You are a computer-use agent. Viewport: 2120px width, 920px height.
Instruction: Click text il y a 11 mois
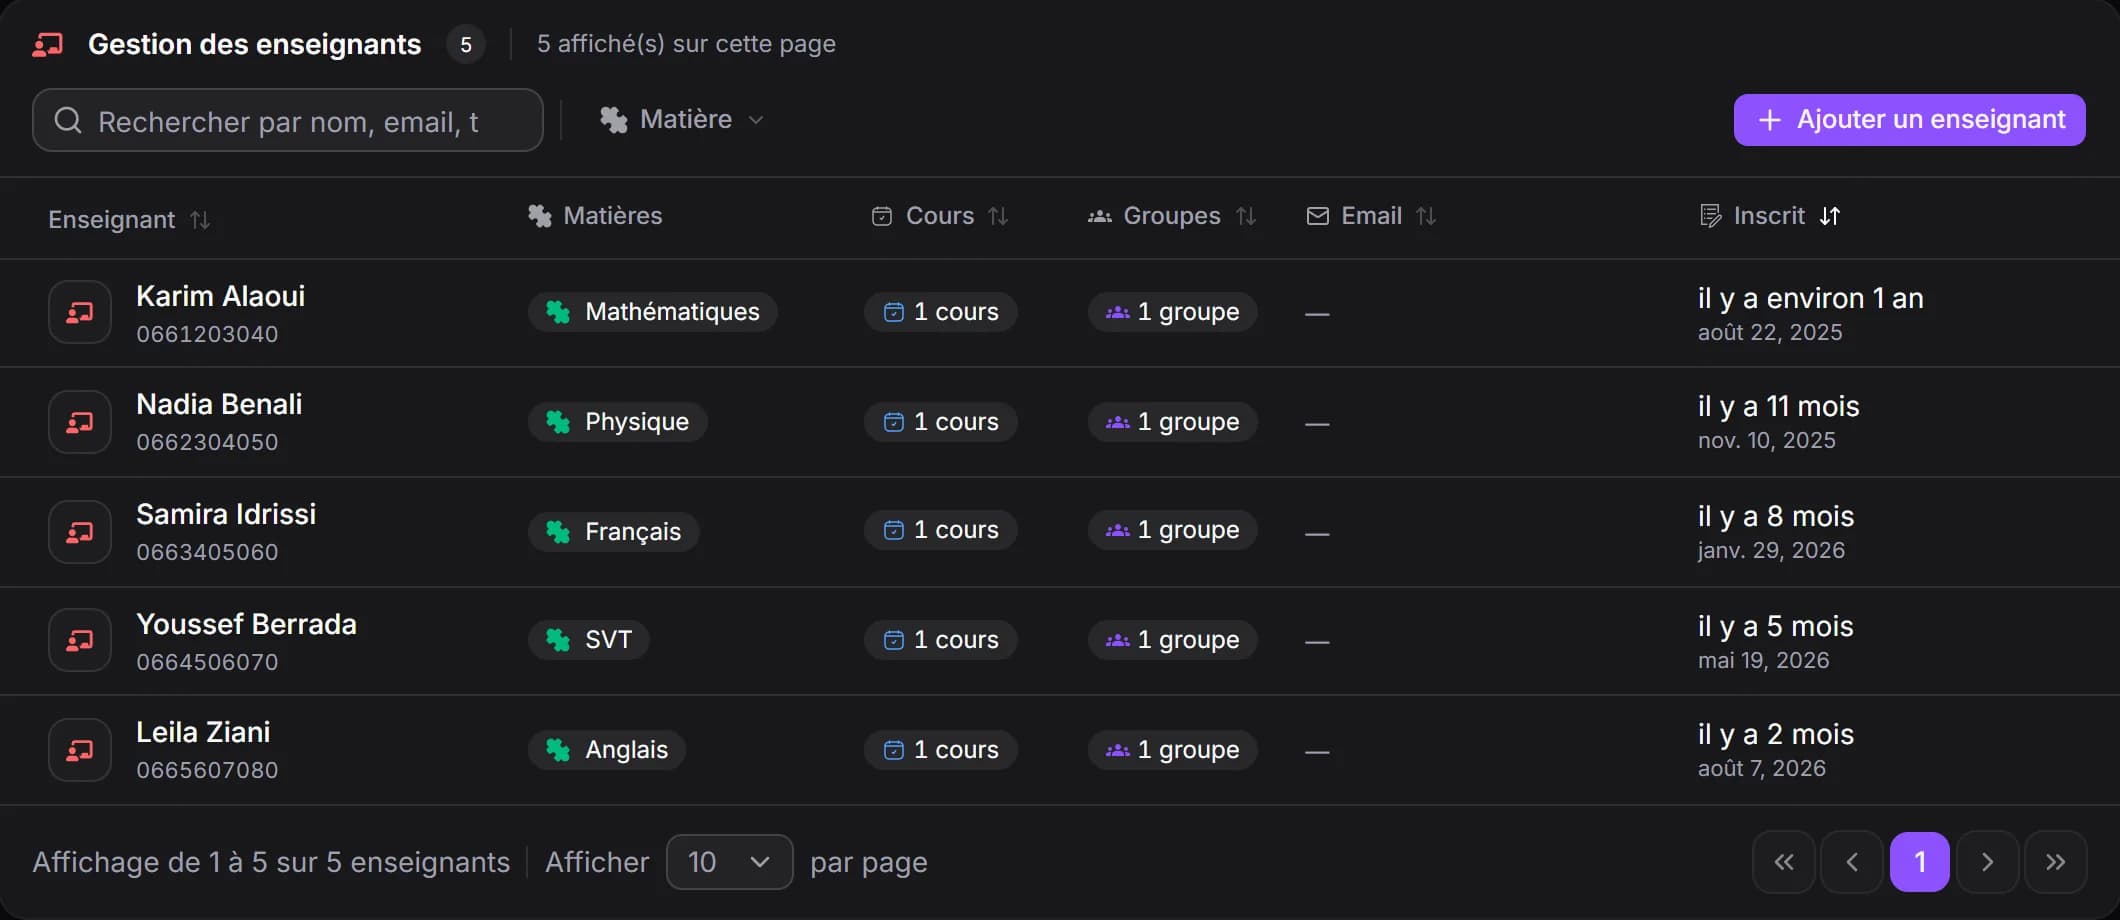[x=1779, y=406]
